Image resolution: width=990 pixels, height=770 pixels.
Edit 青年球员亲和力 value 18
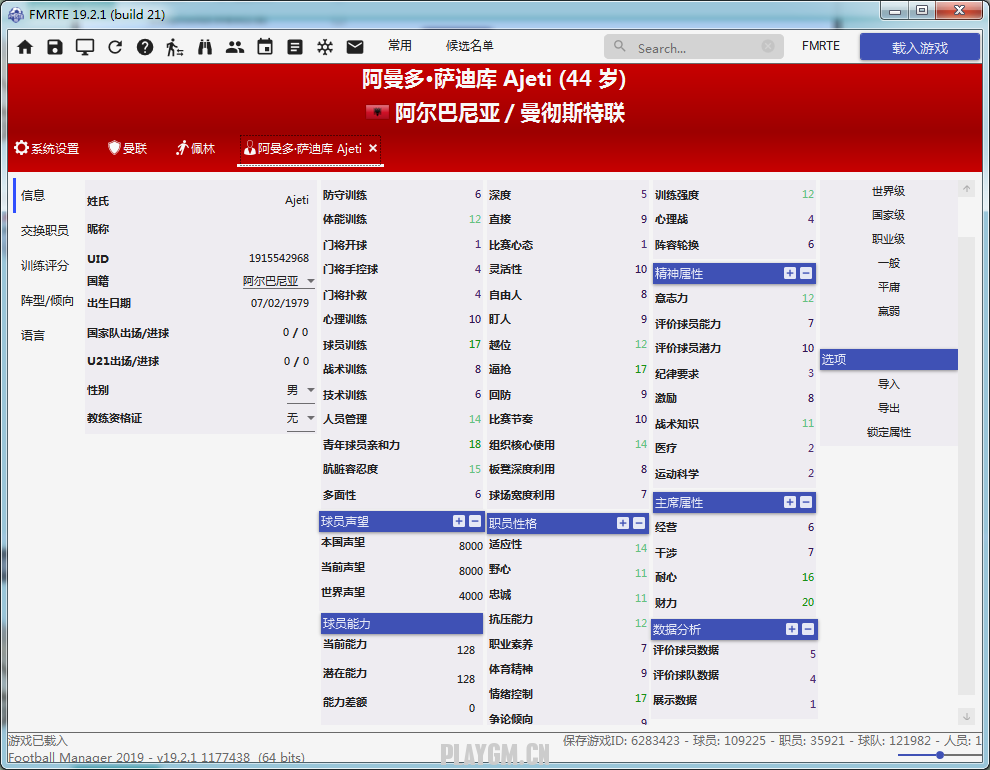click(x=475, y=444)
